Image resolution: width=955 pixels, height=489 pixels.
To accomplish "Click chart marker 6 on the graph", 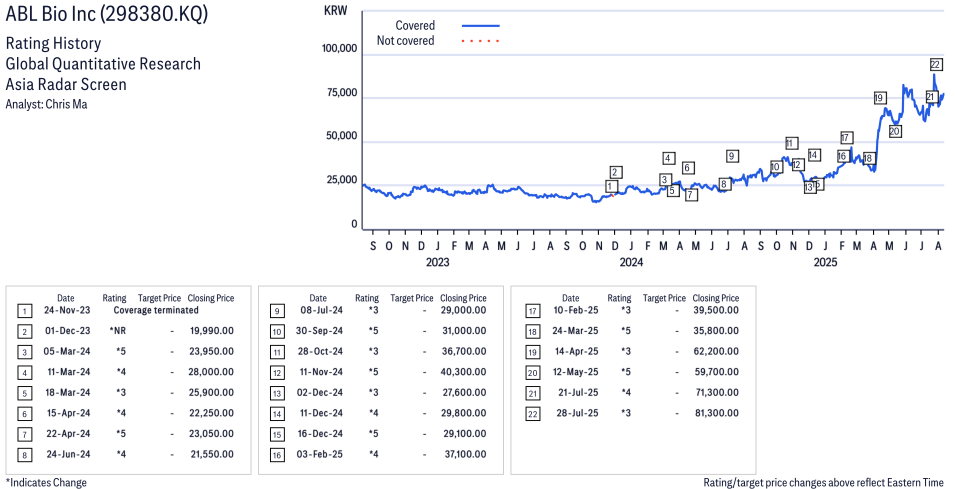I will coord(687,168).
